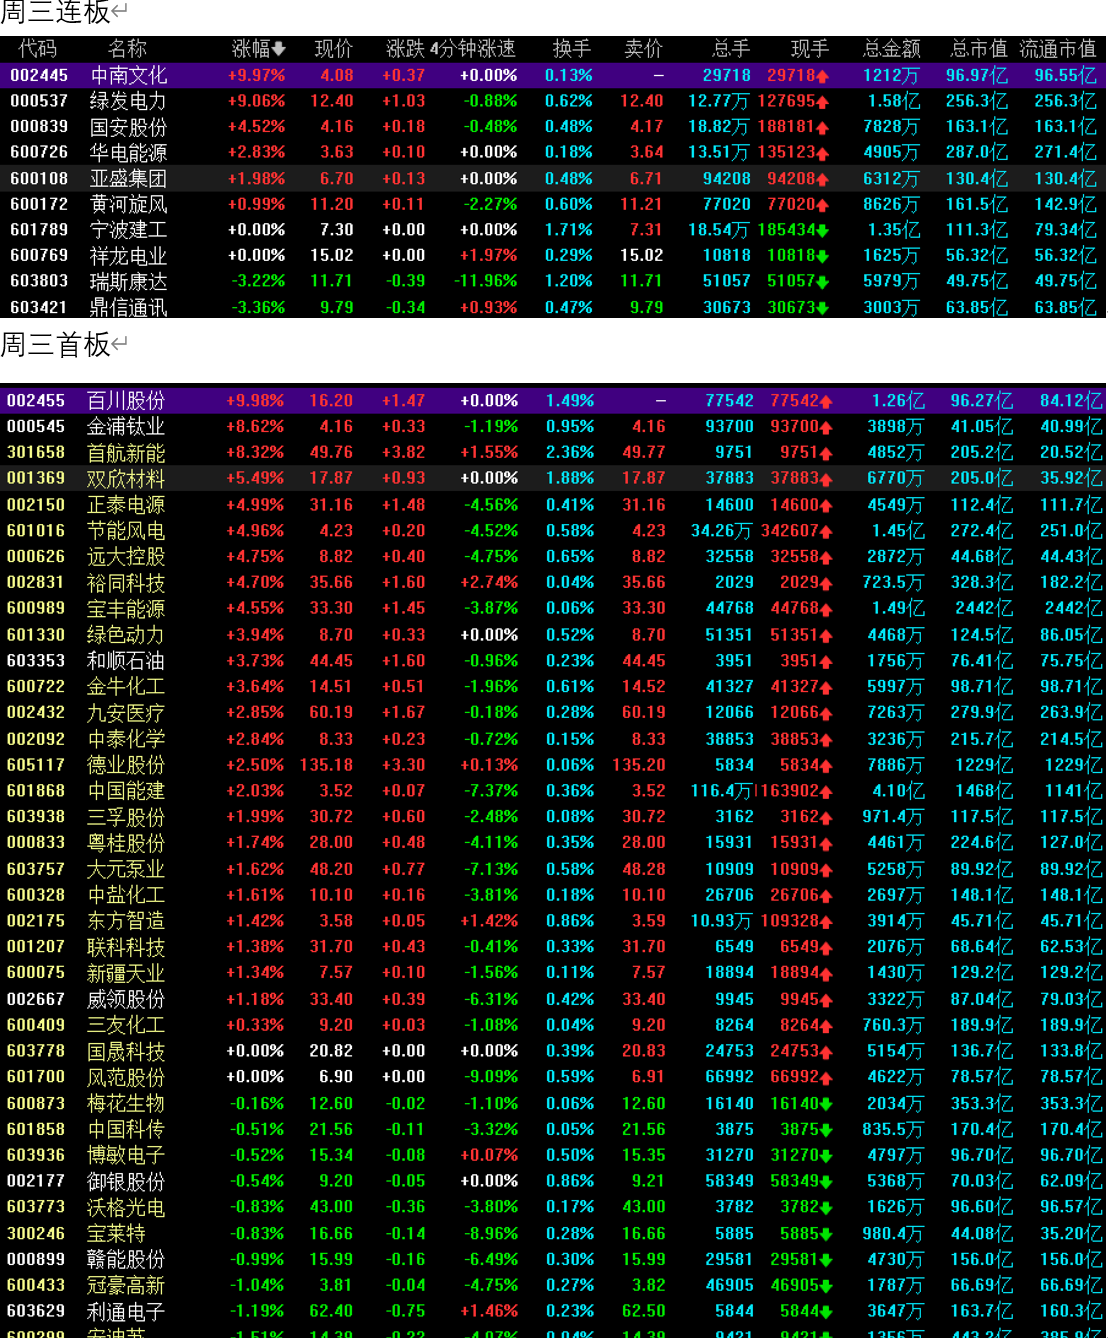
Task: Open stock code 000537 绿发电力
Action: [x=39, y=101]
